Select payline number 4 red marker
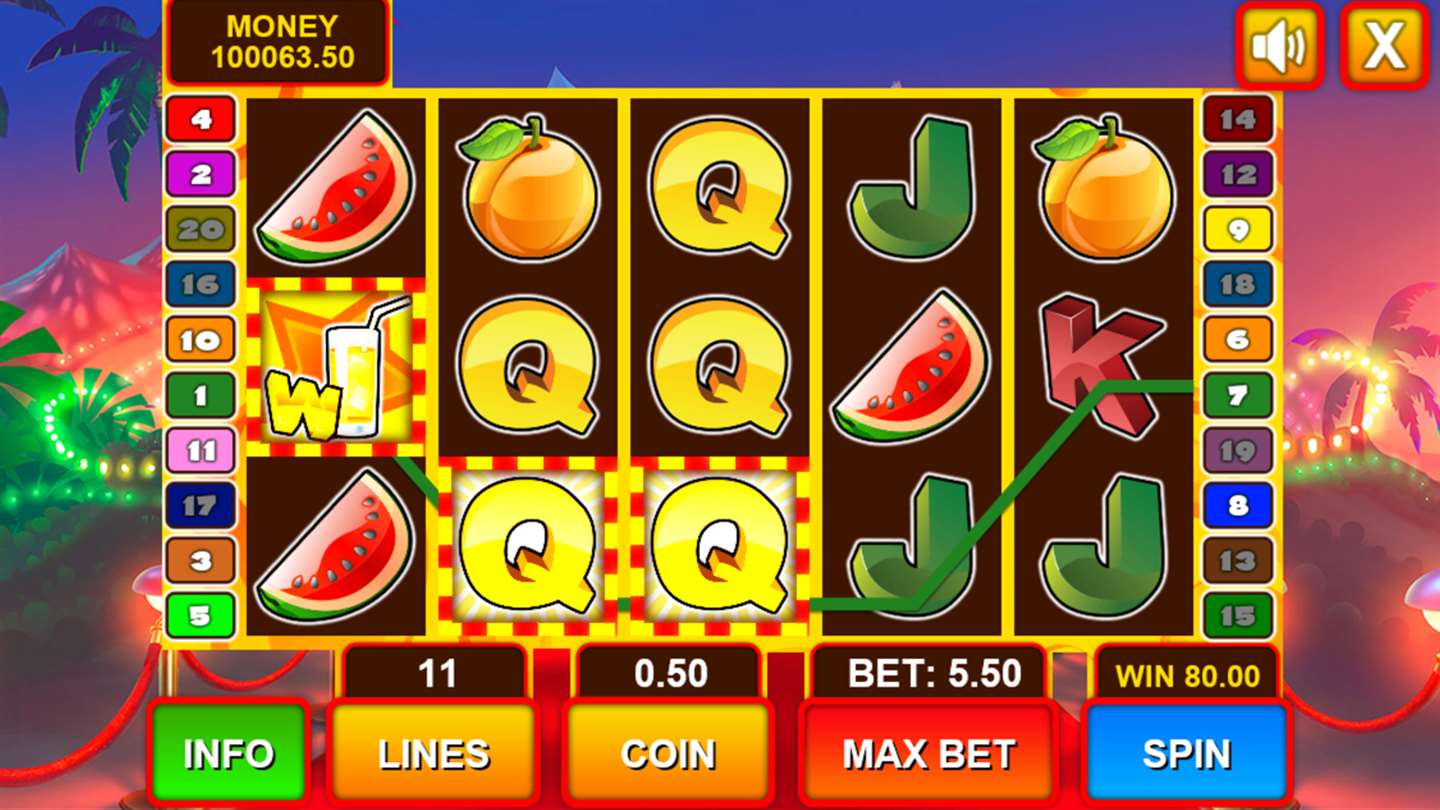Viewport: 1440px width, 810px height. (x=201, y=120)
